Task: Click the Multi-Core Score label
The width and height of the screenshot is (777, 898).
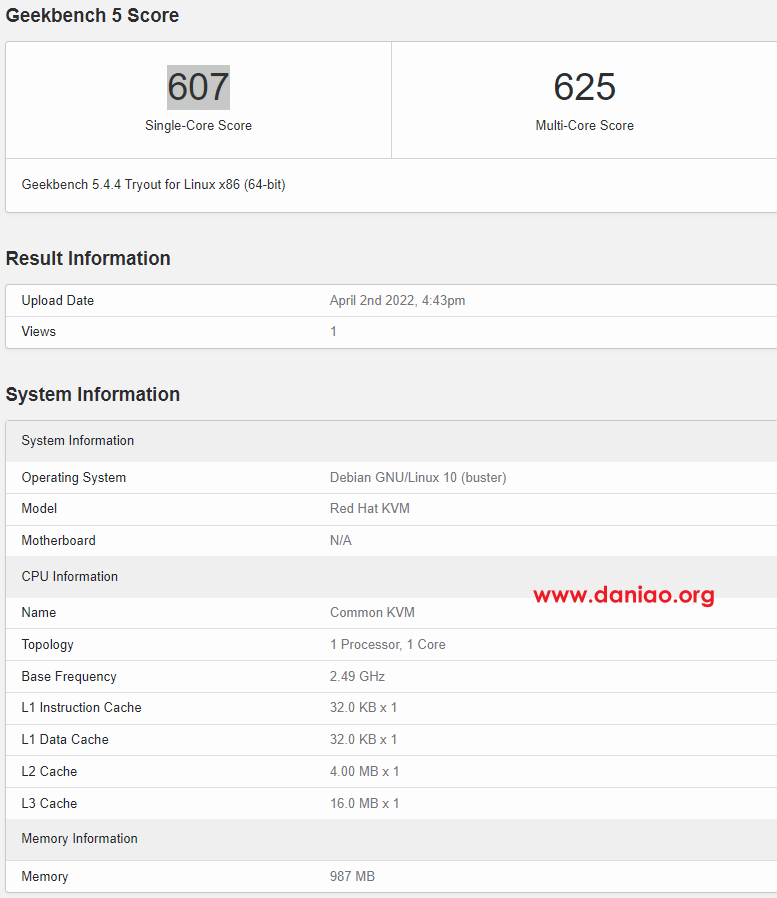Action: (x=585, y=125)
